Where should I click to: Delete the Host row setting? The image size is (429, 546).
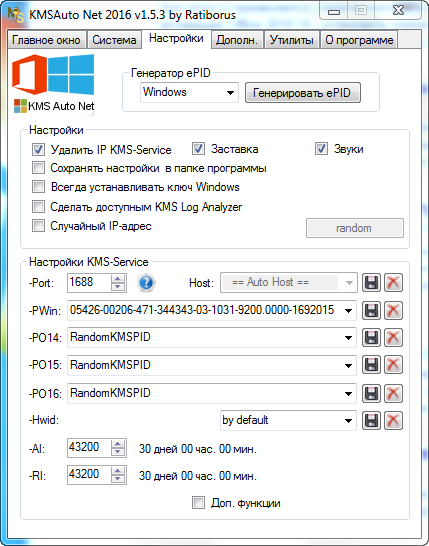click(393, 282)
